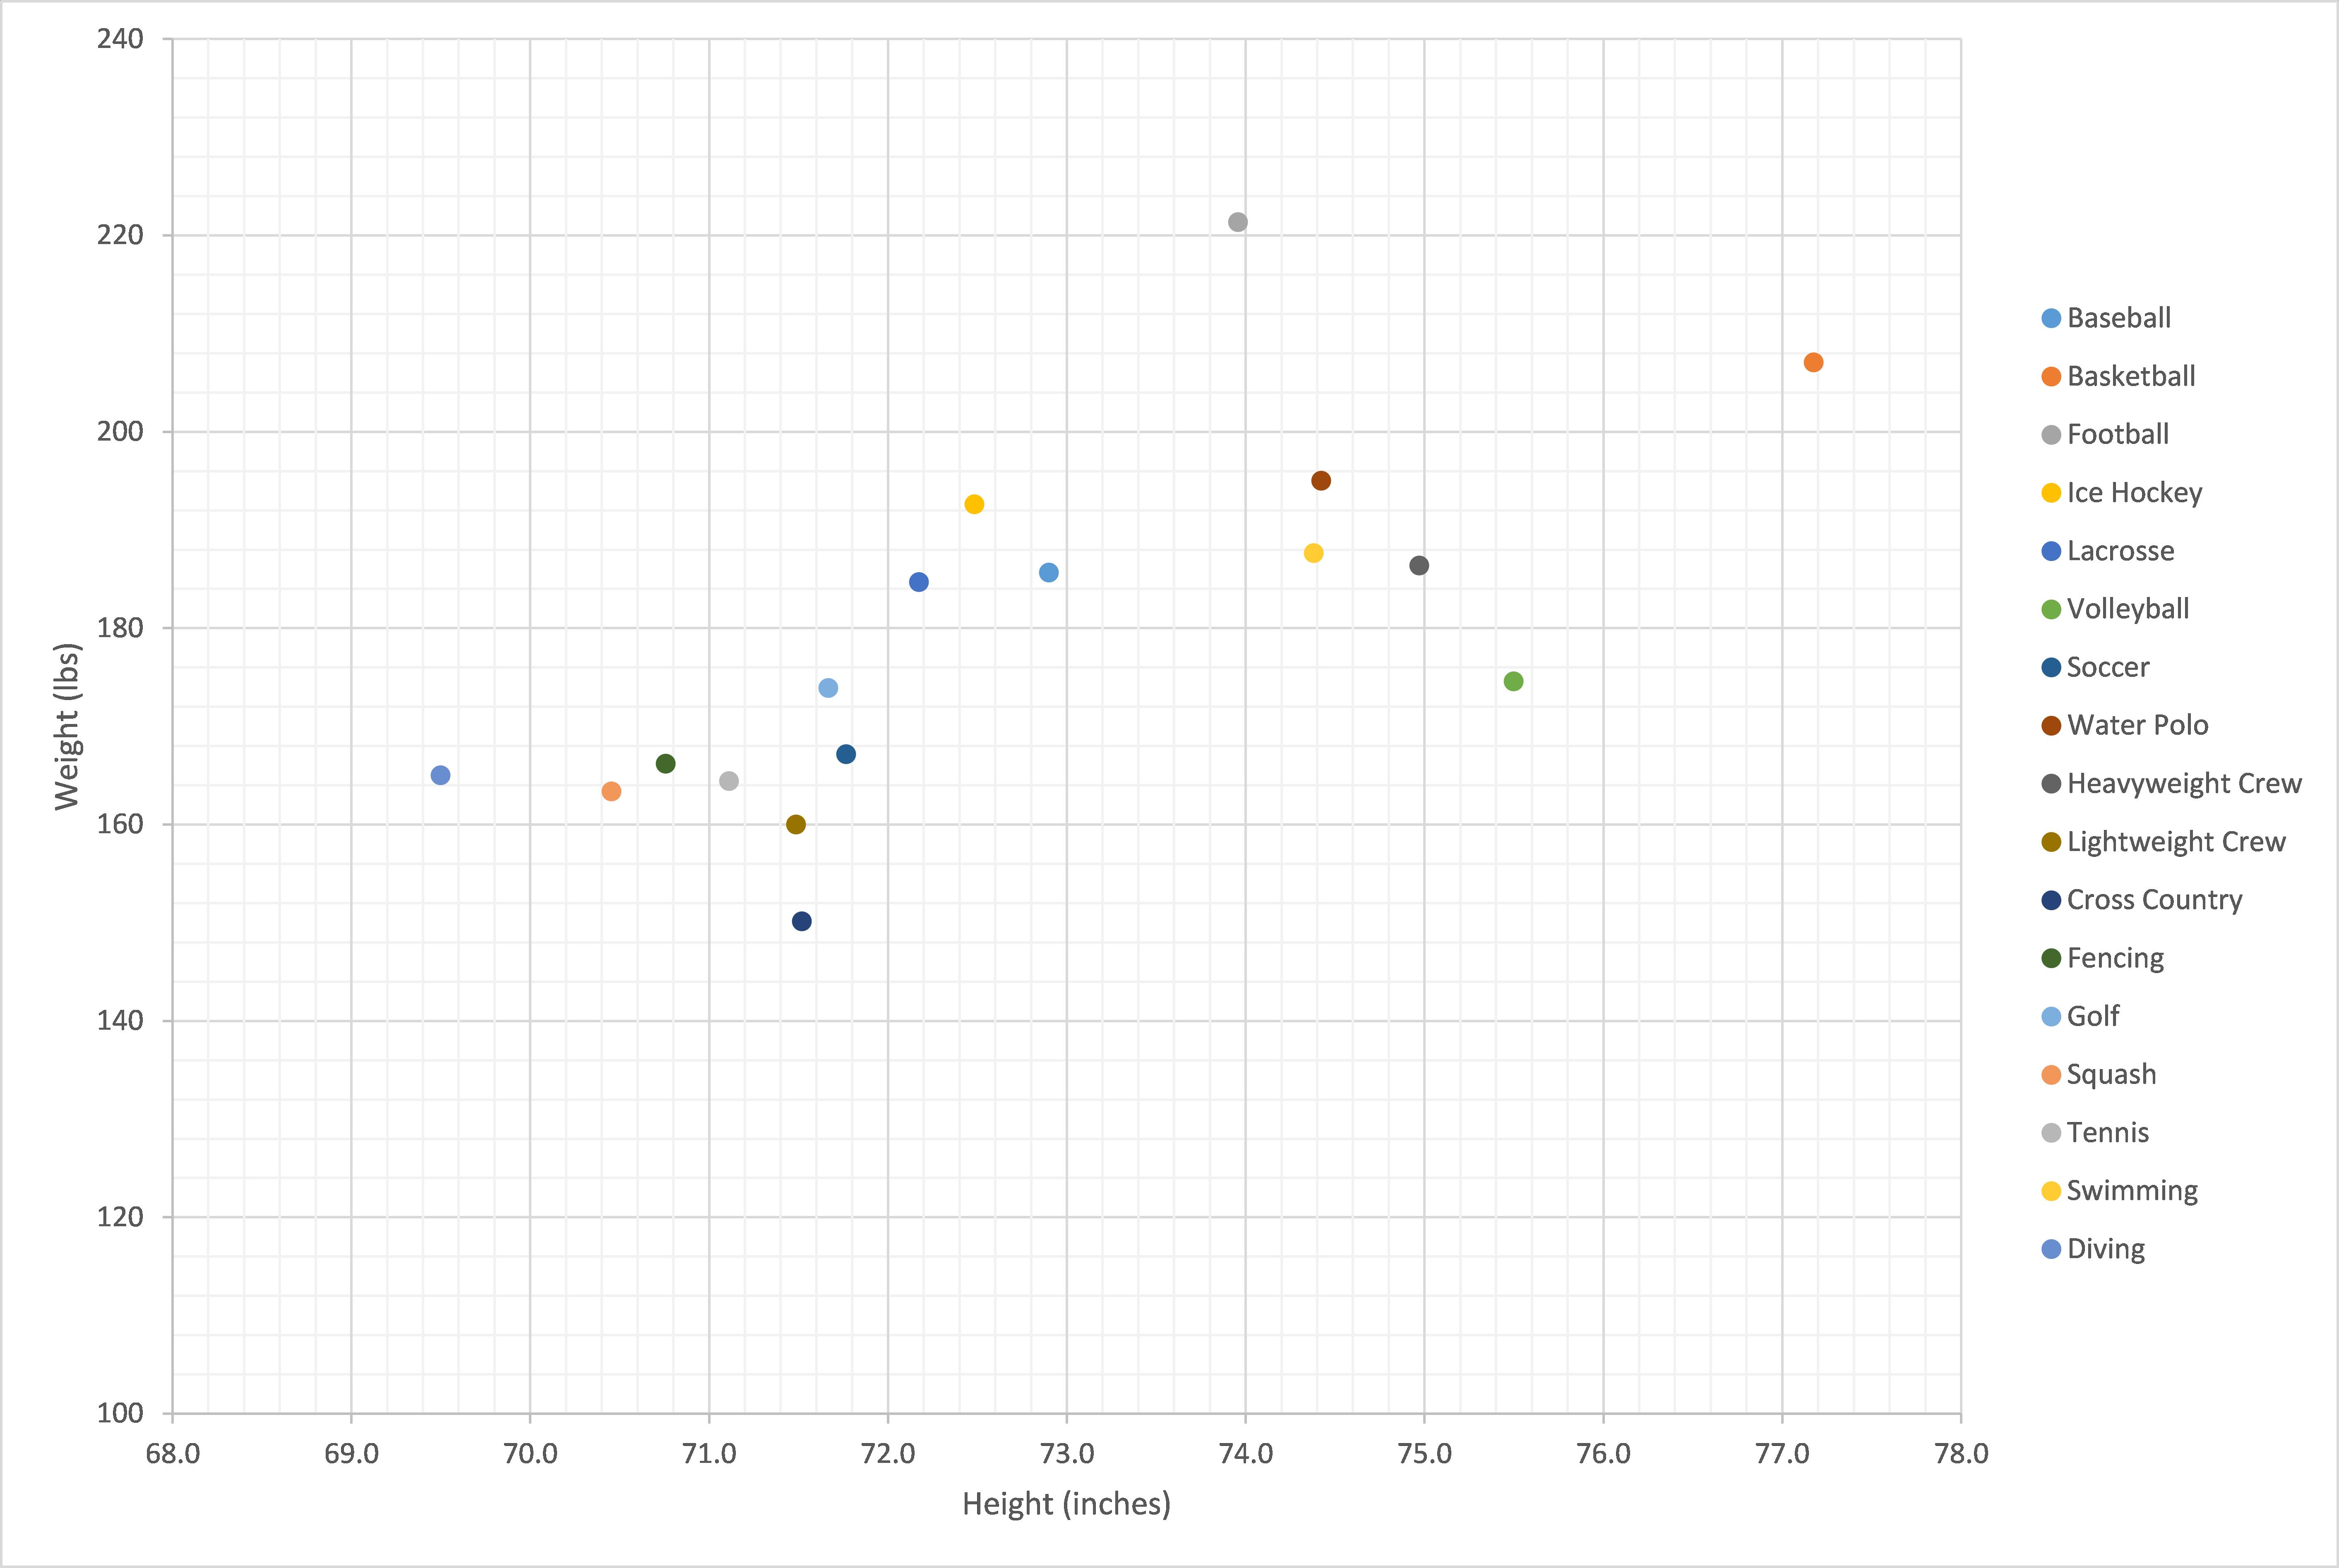Click the blue Baseball data point
The width and height of the screenshot is (2339, 1568).
coord(1049,573)
